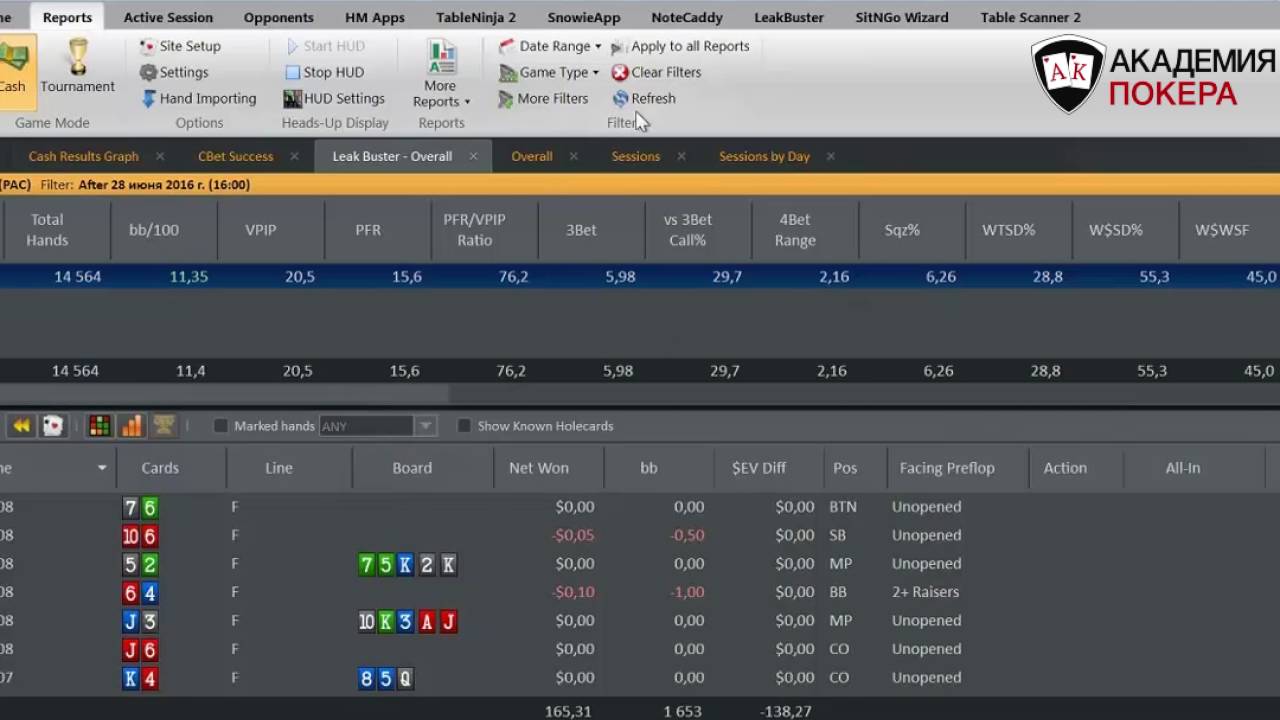The image size is (1280, 720).
Task: Click the yellow rewind arrows icon
Action: (x=21, y=426)
